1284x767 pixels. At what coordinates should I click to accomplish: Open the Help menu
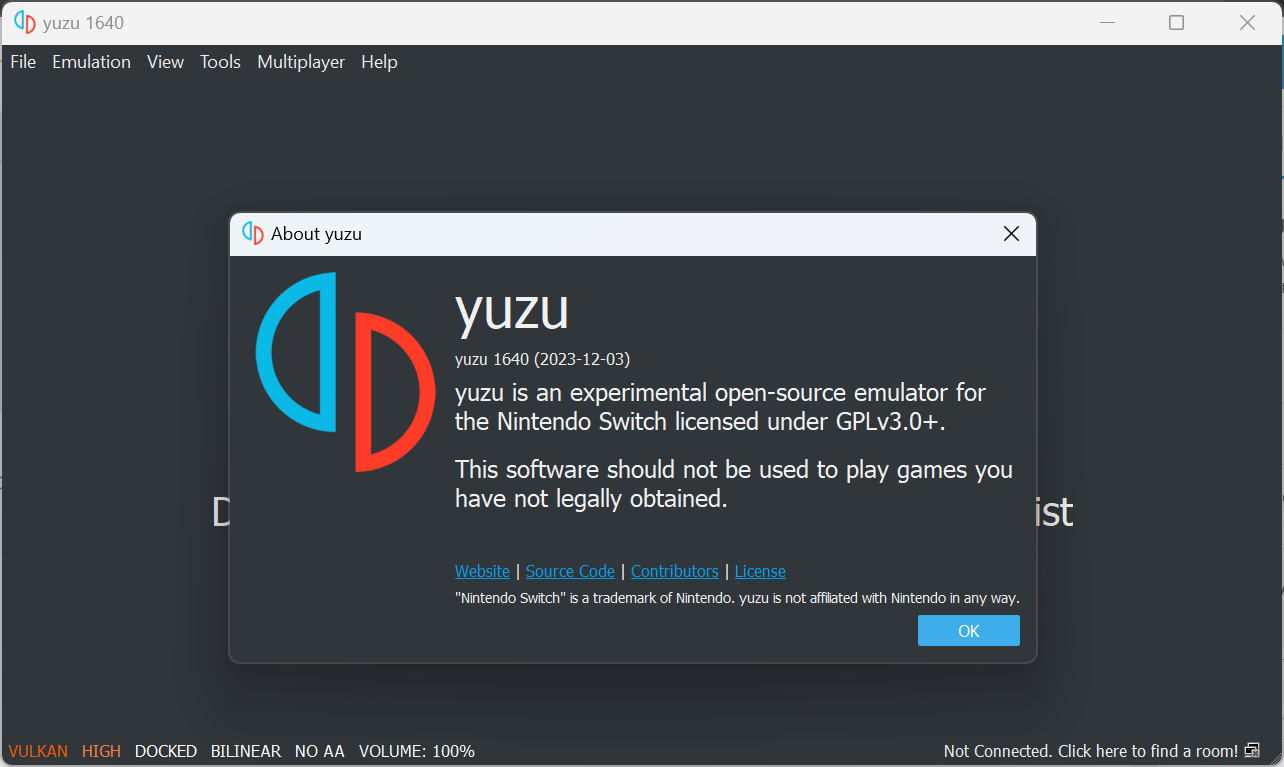pyautogui.click(x=379, y=62)
